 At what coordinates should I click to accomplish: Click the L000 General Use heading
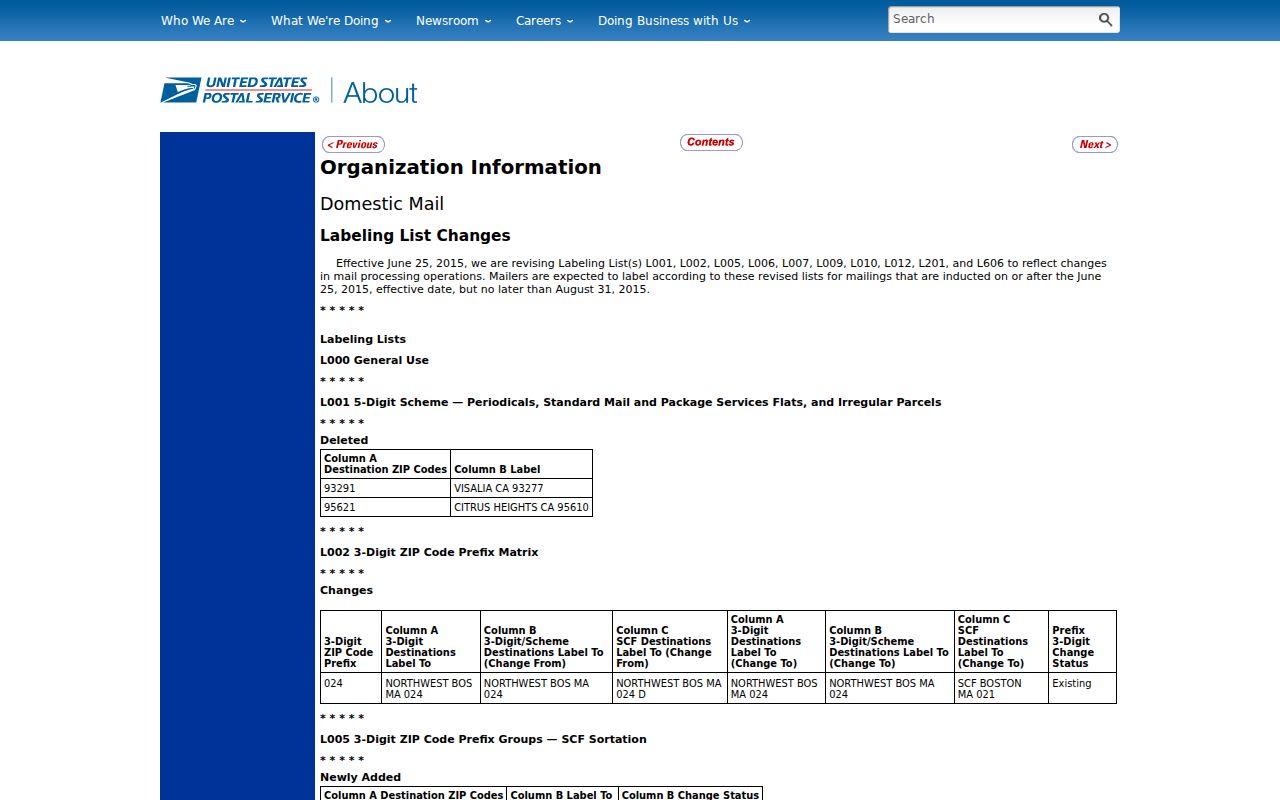[374, 360]
